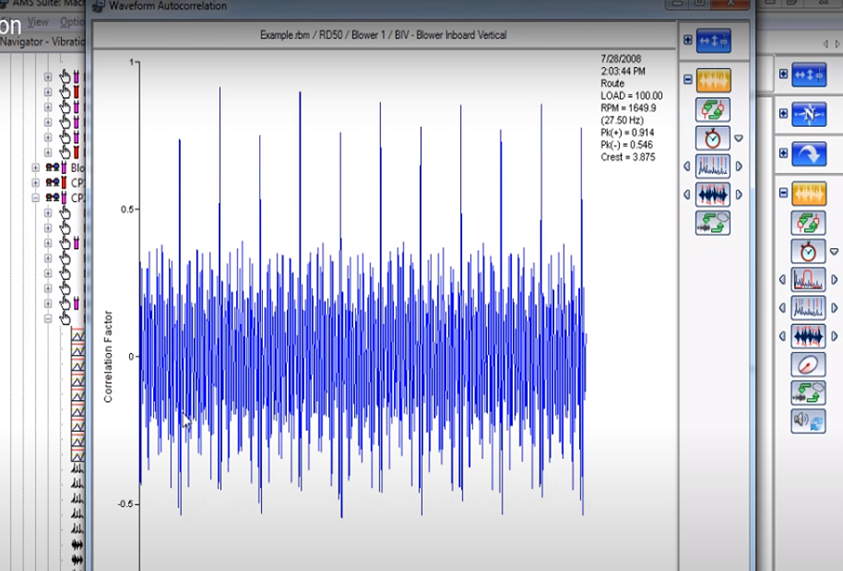
Task: Click the 'Pk(+) = 0.914' value
Action: 627,133
